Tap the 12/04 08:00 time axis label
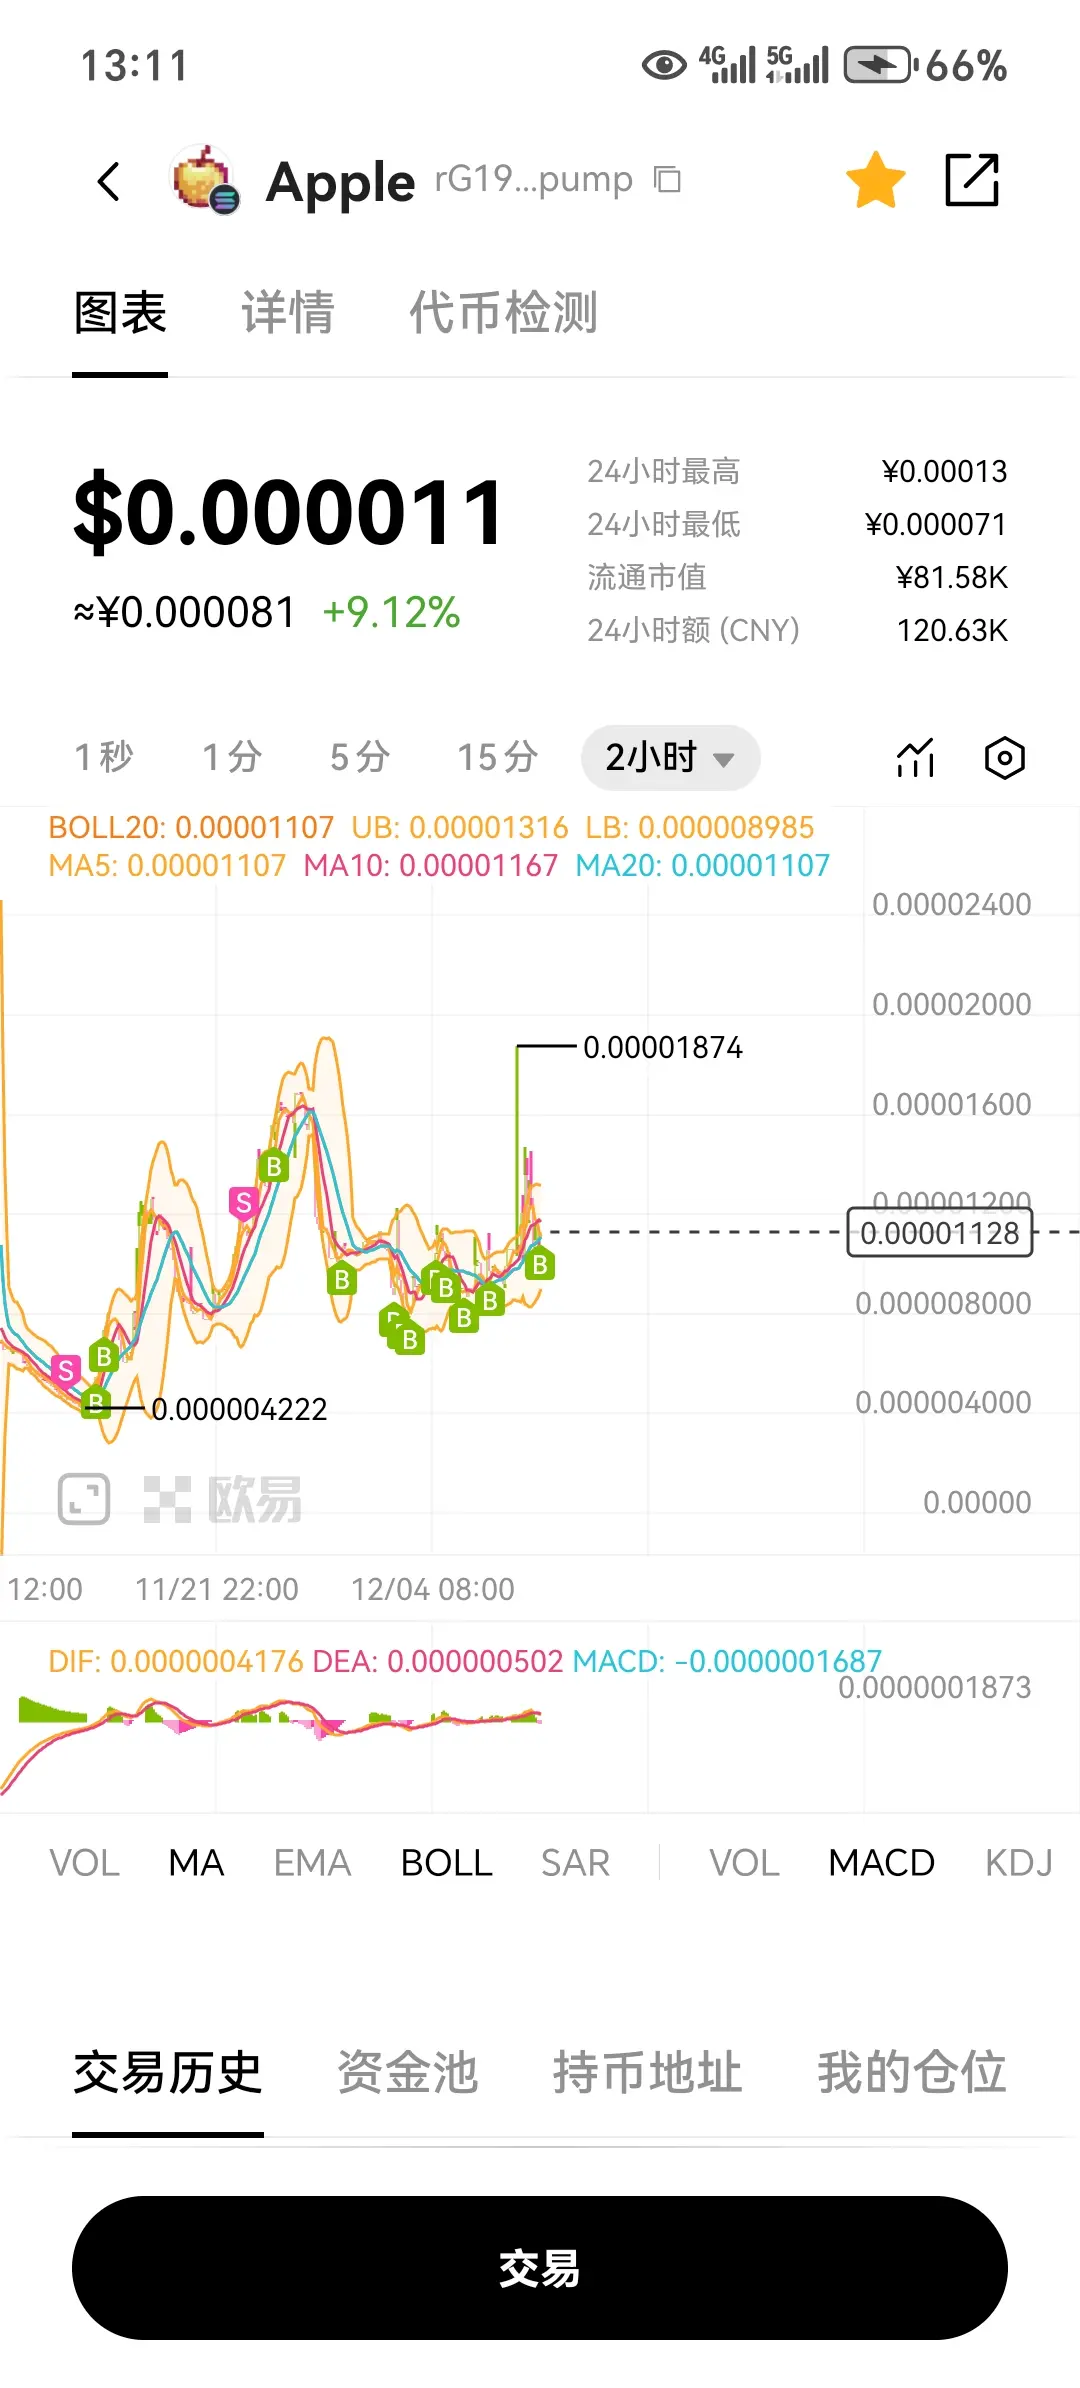Screen dimensions: 1080x2388 (x=433, y=1589)
